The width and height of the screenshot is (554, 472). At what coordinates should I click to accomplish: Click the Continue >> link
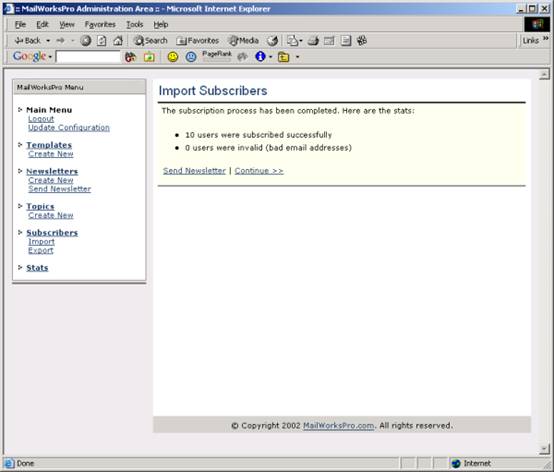[259, 171]
